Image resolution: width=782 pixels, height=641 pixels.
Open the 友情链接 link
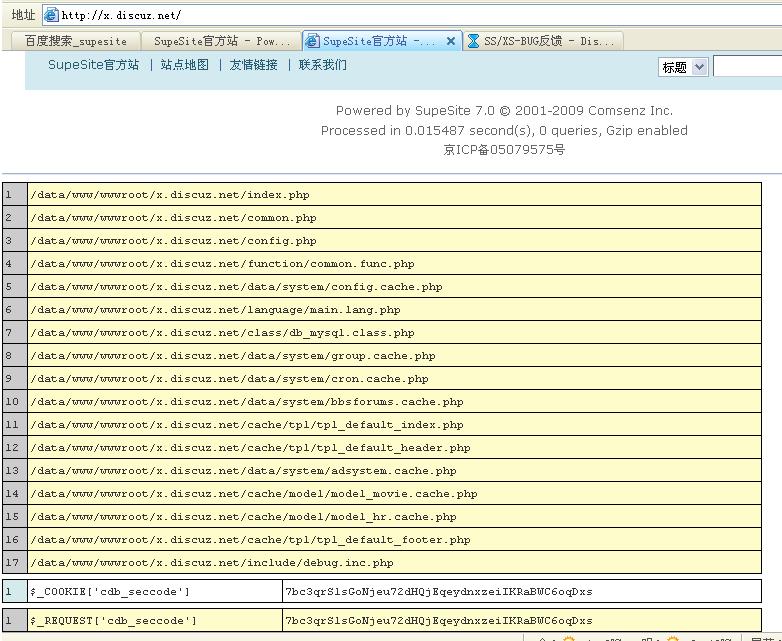[x=253, y=65]
